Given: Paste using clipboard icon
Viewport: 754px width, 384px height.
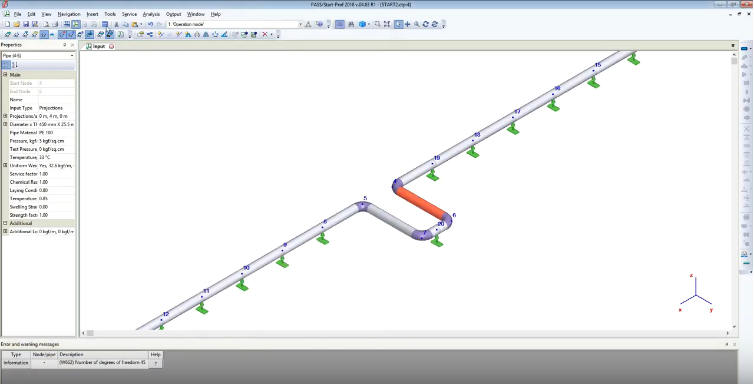Looking at the screenshot, I should pyautogui.click(x=135, y=24).
